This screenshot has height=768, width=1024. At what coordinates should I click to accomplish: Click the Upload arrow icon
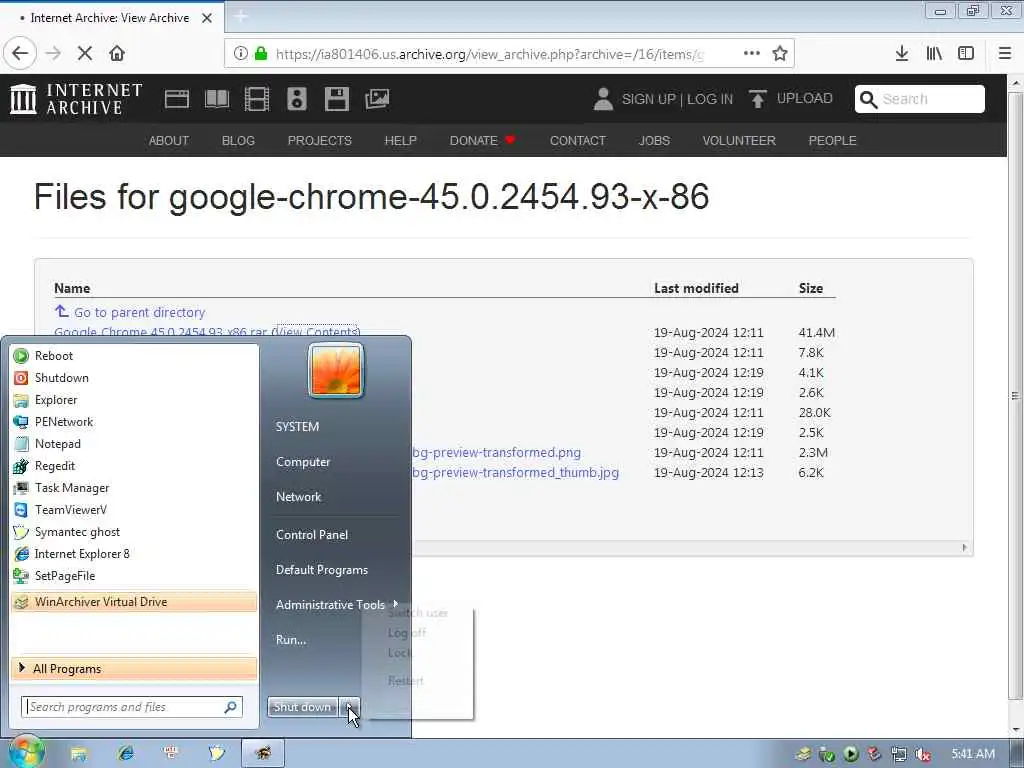758,99
